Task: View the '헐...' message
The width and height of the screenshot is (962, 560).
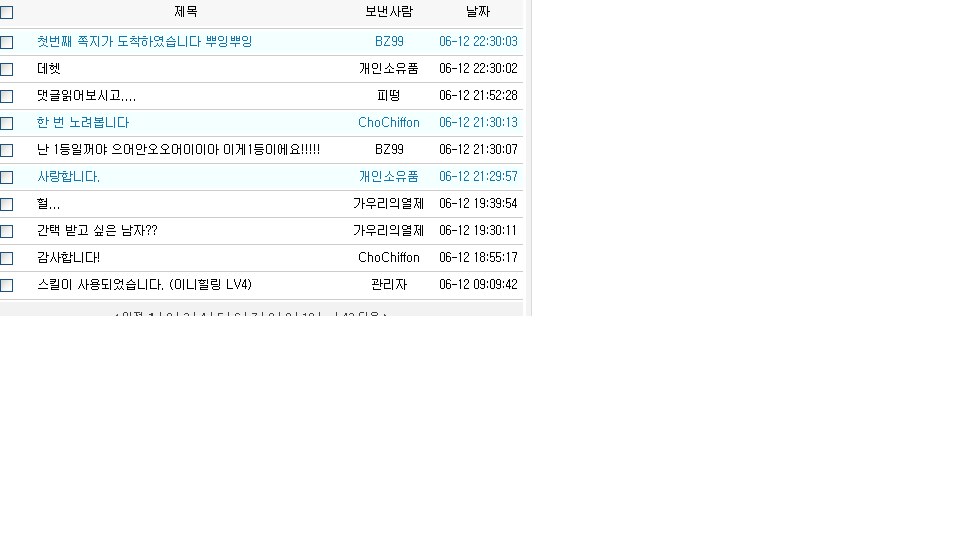Action: [x=48, y=204]
